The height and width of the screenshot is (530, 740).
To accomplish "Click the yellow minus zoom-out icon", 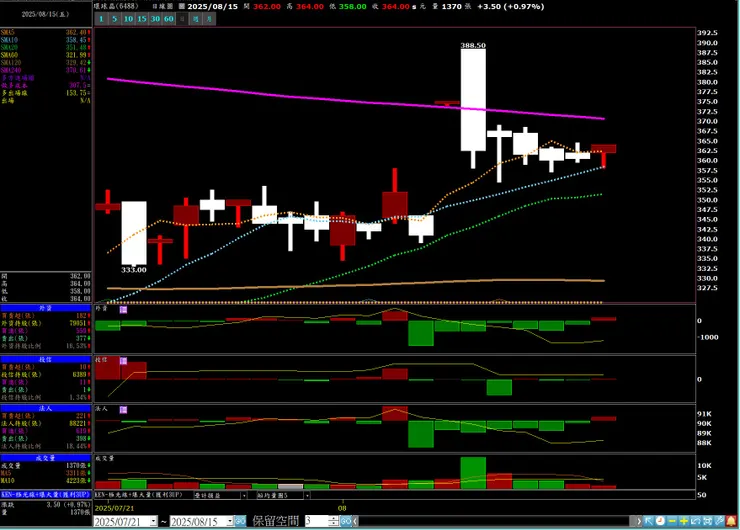I will click(672, 521).
